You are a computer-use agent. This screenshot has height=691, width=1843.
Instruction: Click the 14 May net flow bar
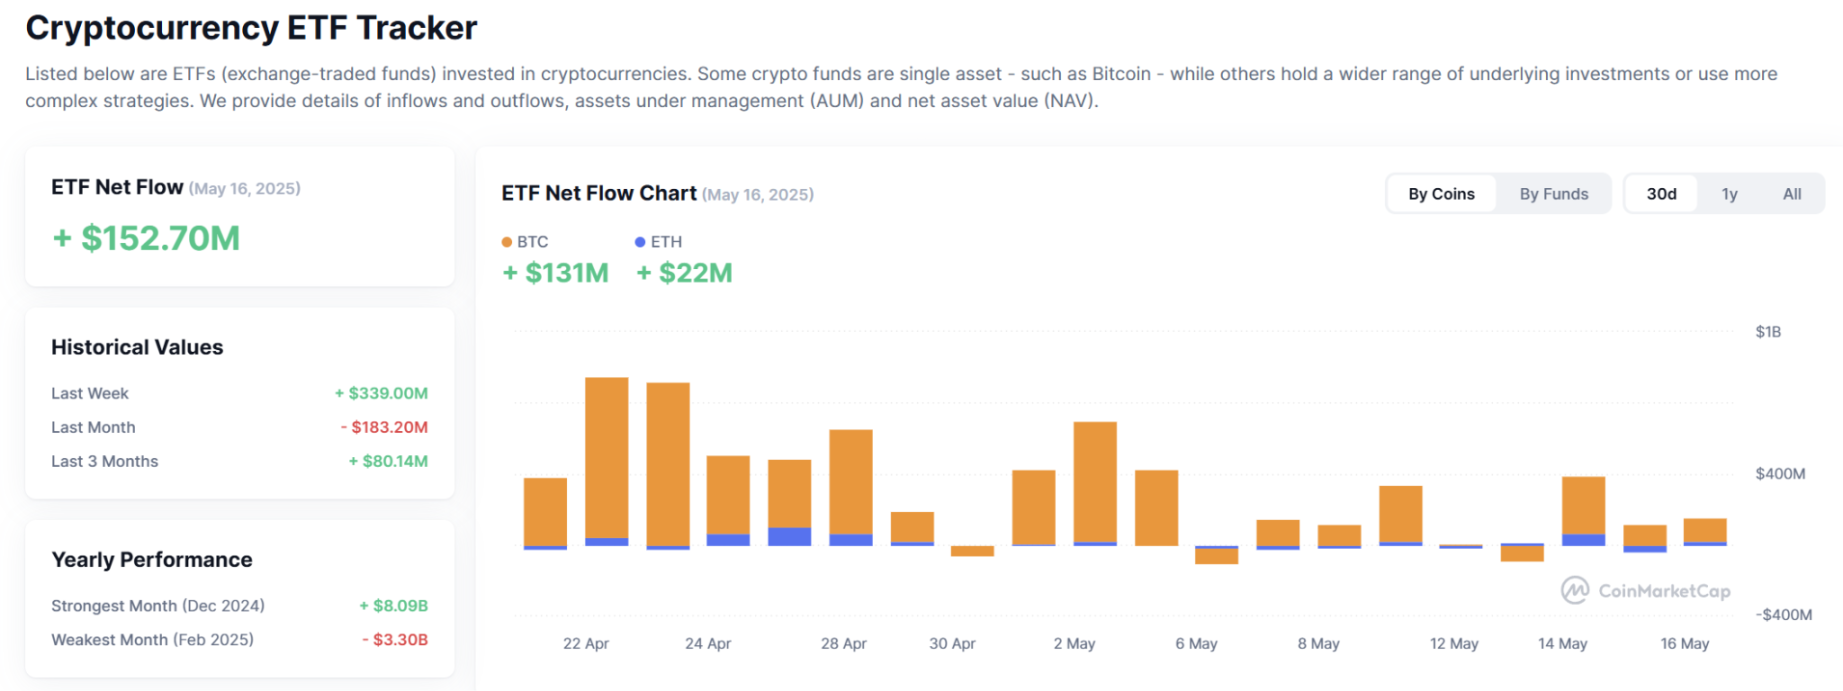click(1584, 511)
